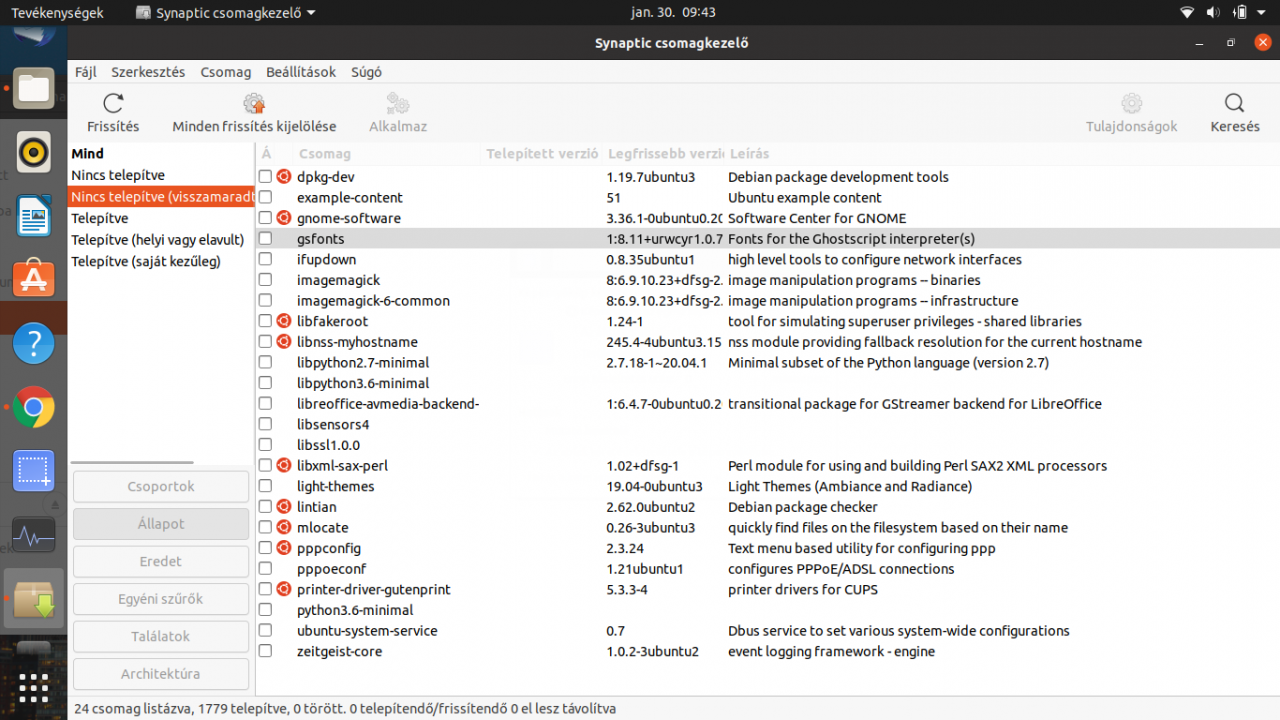Select the python3.6-minimal package row
The image size is (1280, 720).
click(768, 610)
